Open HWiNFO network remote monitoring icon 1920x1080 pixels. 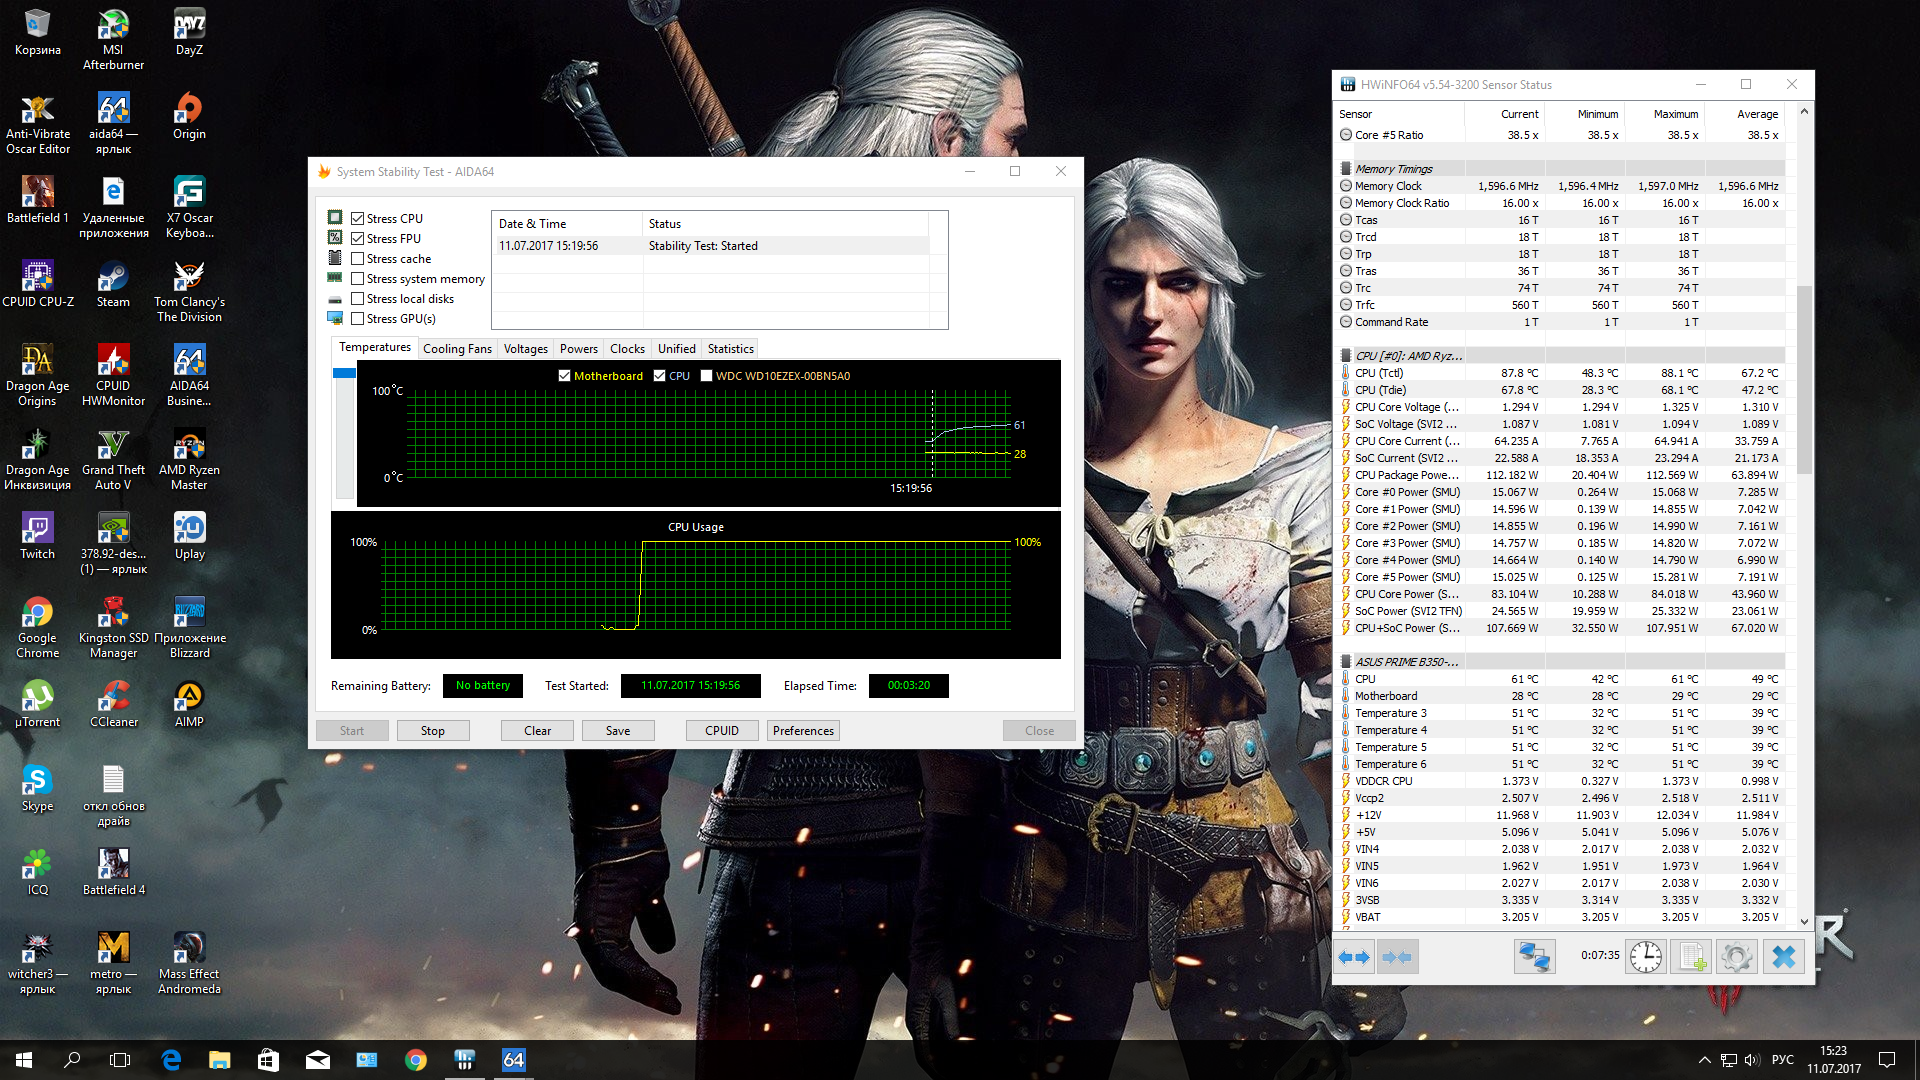point(1534,957)
